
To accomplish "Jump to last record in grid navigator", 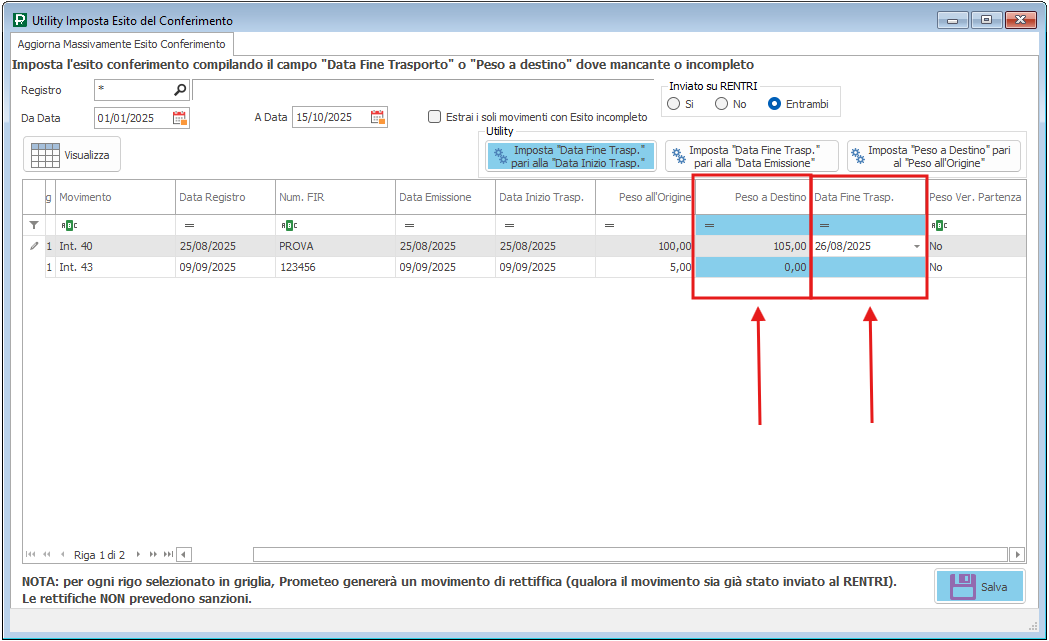I will (x=168, y=554).
